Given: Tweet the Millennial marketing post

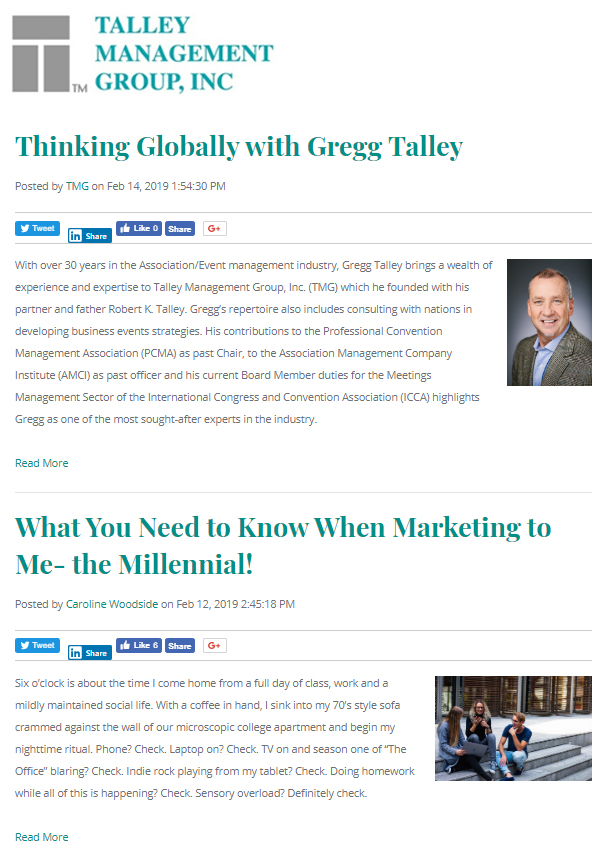Looking at the screenshot, I should coord(38,645).
